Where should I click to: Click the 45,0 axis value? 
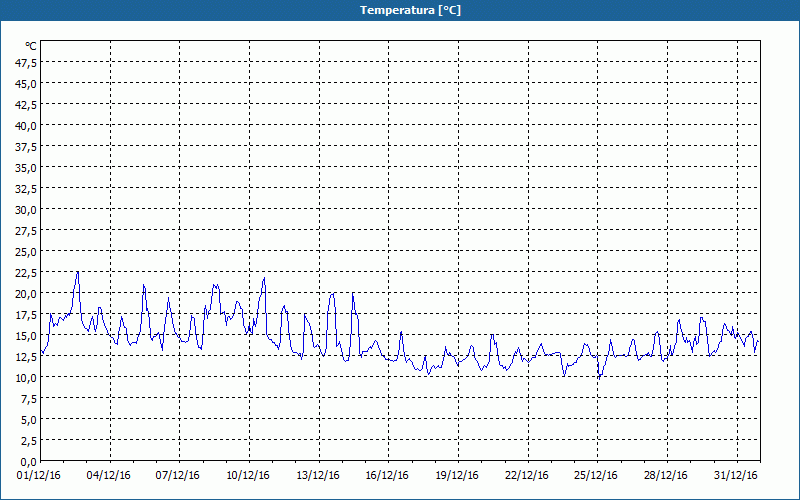click(x=27, y=84)
